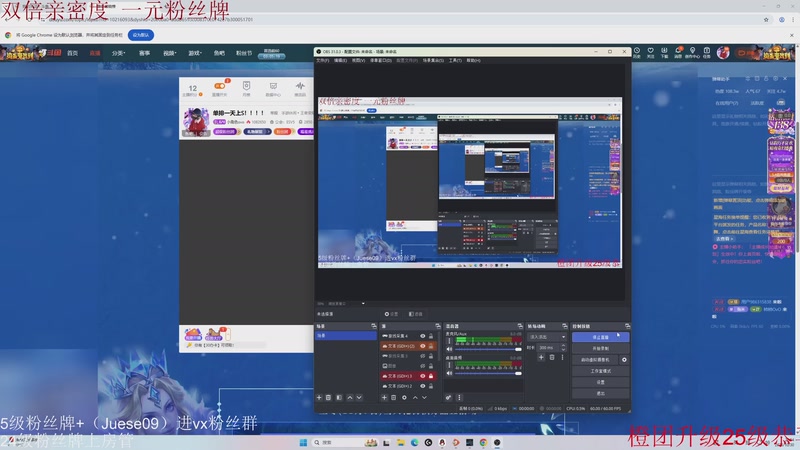Viewport: 800px width, 450px height.
Task: Open the 淡入淡出 transition dropdown
Action: click(547, 337)
